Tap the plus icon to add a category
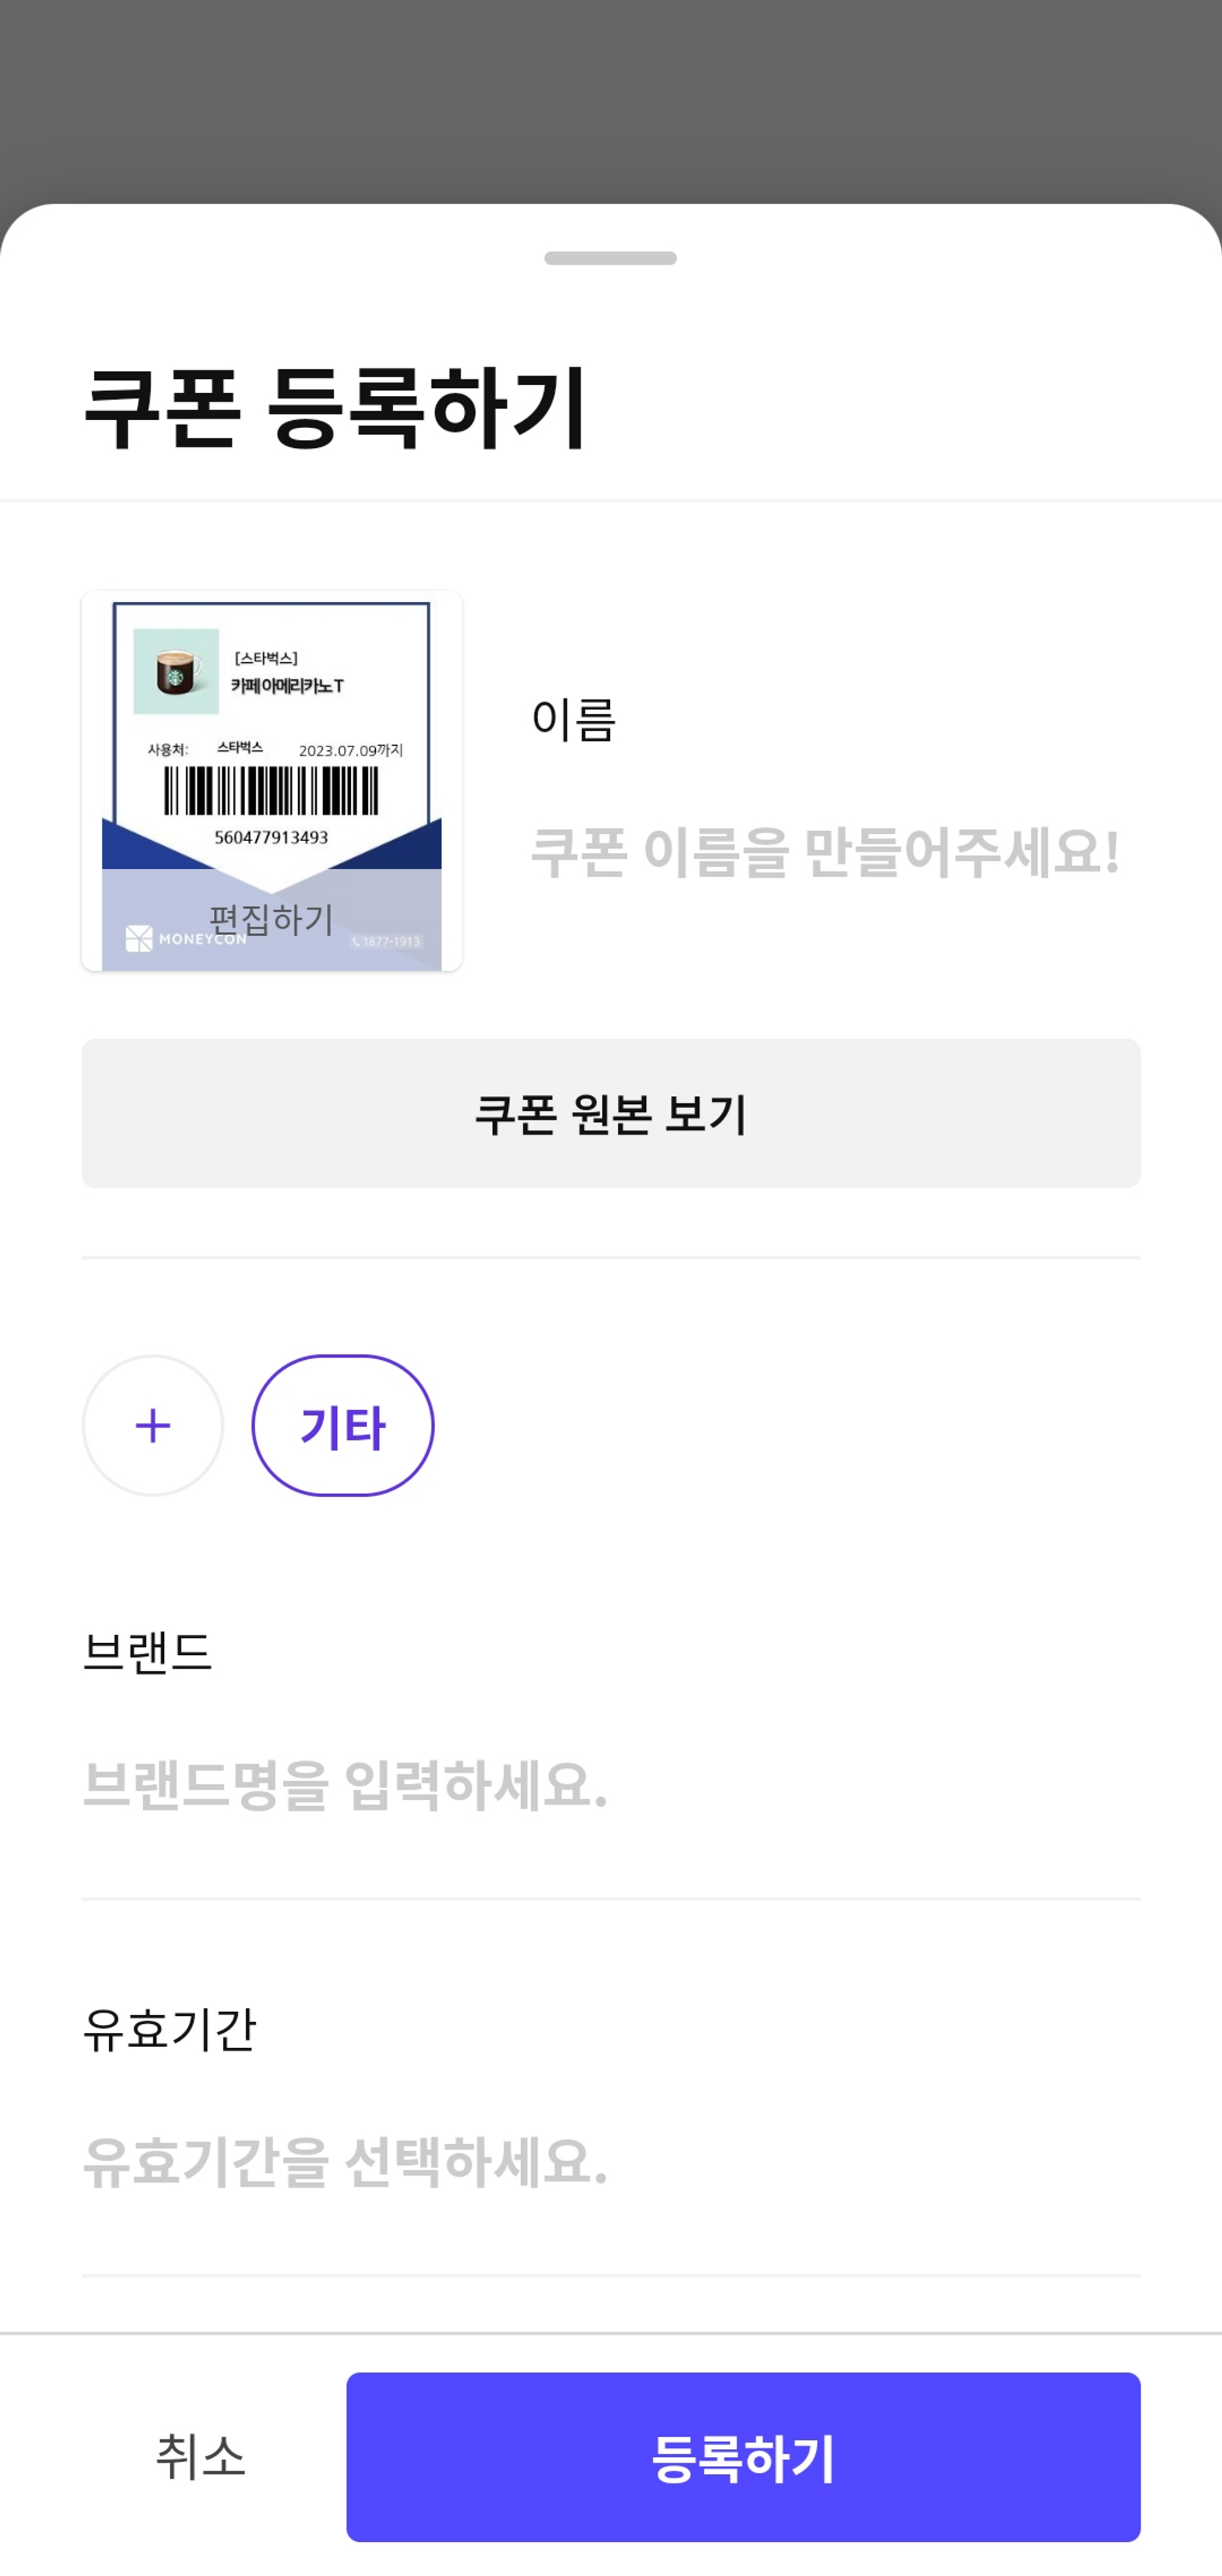1222x2576 pixels. (152, 1425)
